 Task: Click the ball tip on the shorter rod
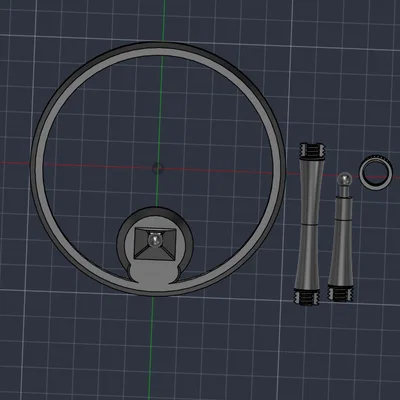coord(345,179)
